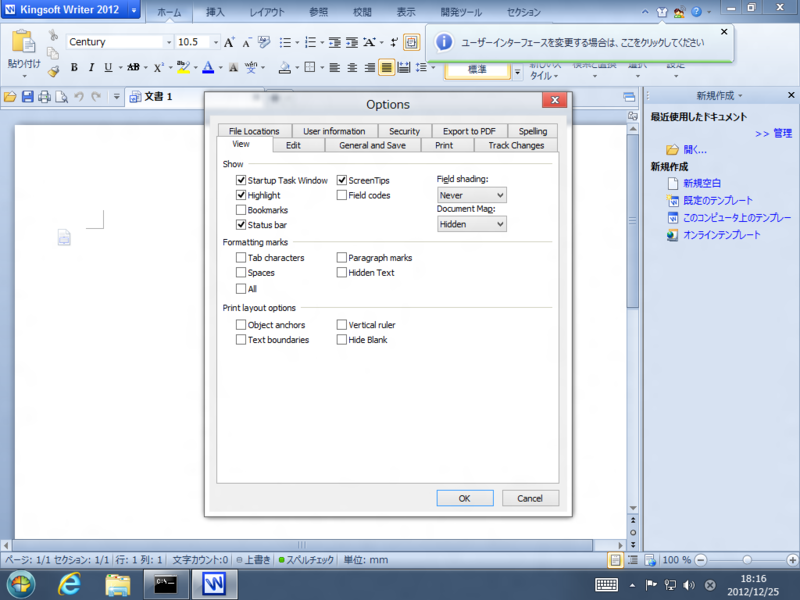
Task: Enable Tab characters checkbox
Action: point(241,258)
